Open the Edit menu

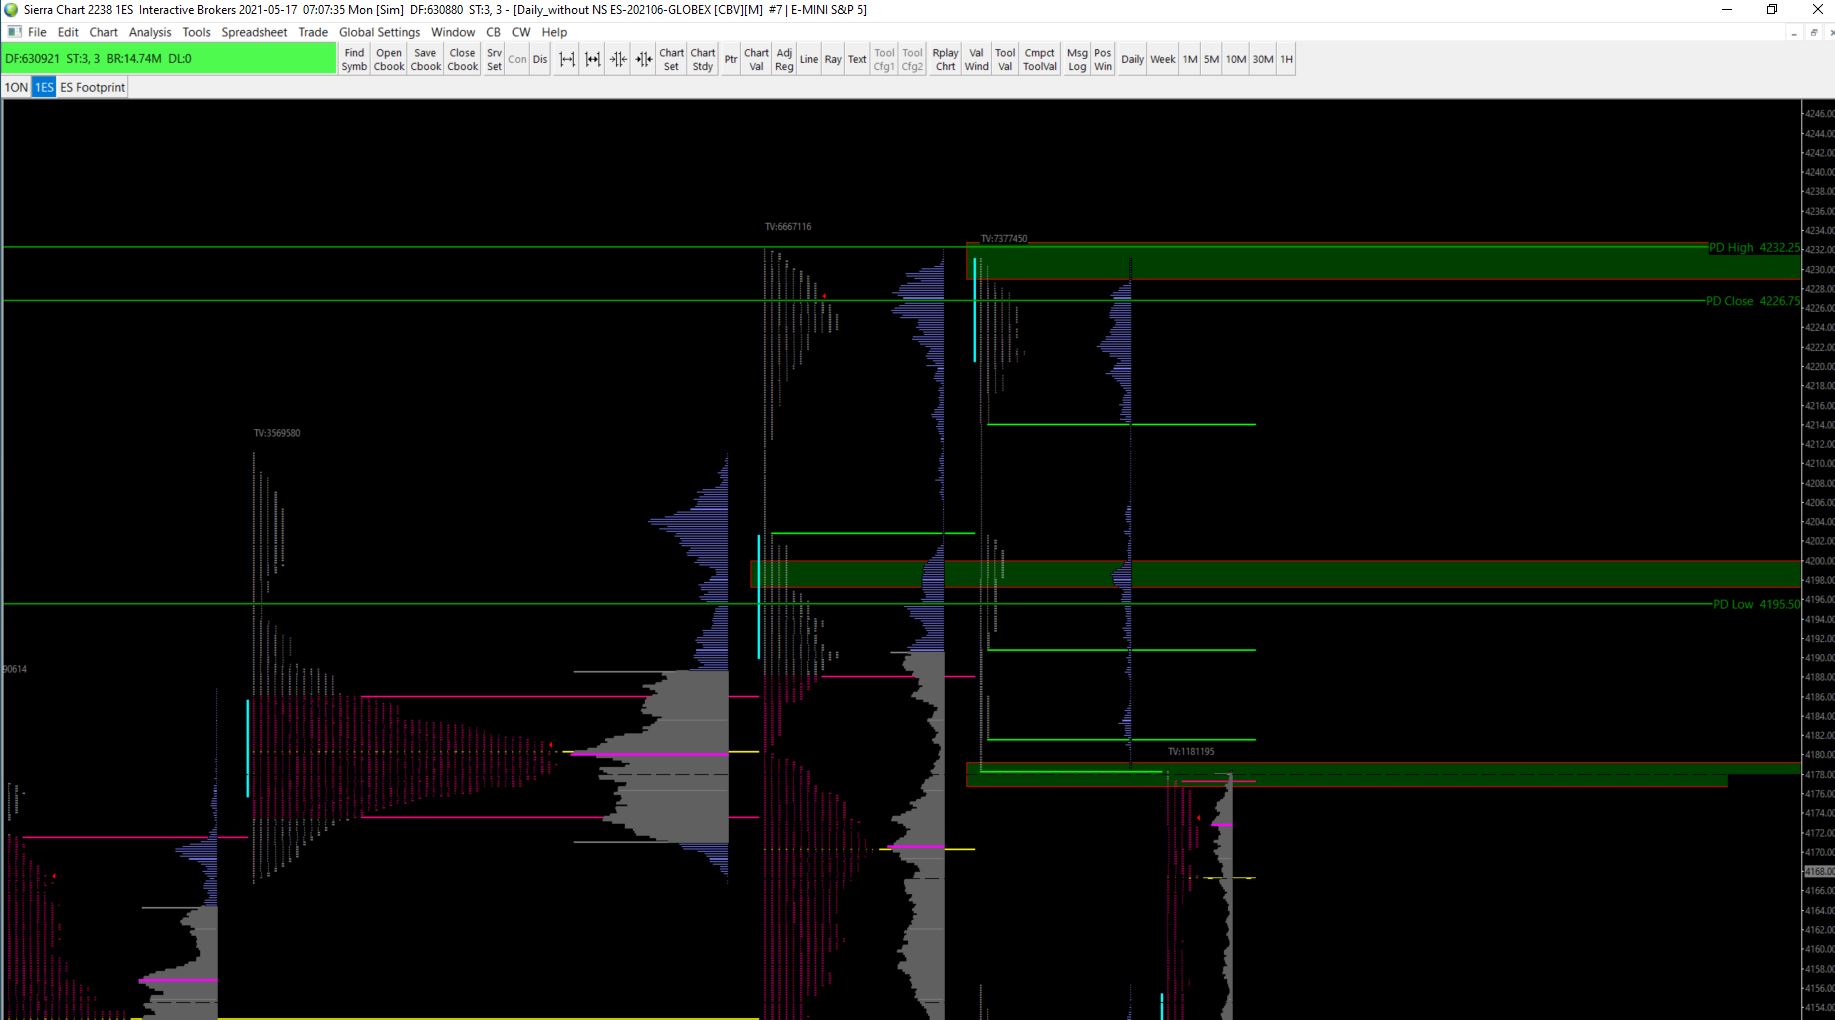coord(68,32)
